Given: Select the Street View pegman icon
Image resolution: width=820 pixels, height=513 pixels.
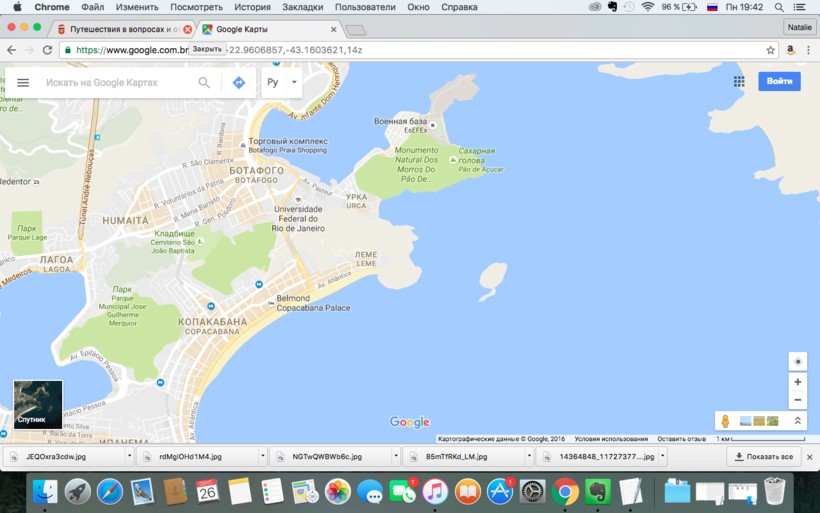Looking at the screenshot, I should 725,421.
